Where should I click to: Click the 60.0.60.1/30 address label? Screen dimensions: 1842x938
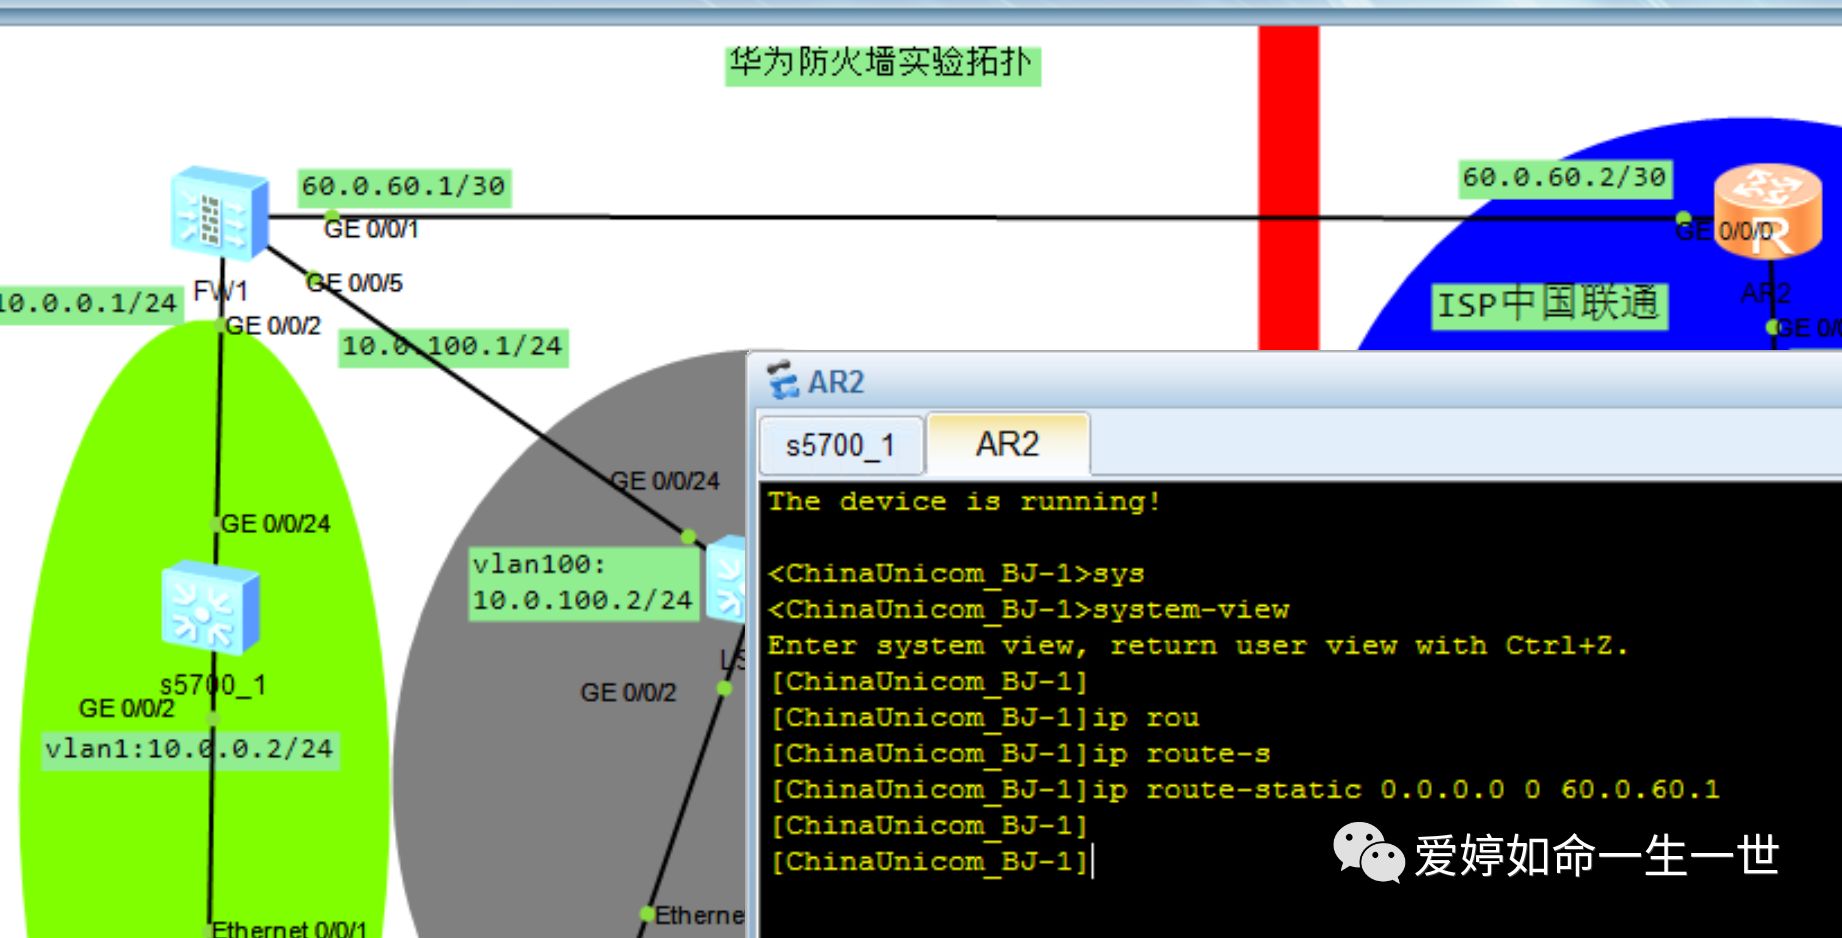coord(404,187)
